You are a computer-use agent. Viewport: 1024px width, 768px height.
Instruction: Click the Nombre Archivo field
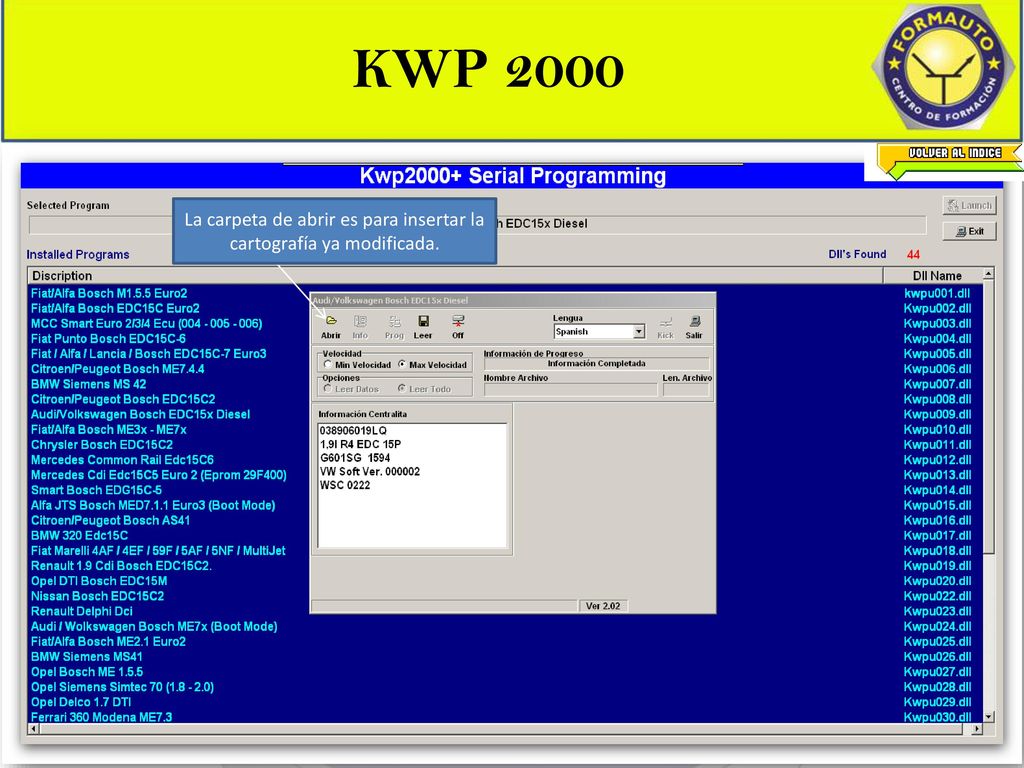570,390
